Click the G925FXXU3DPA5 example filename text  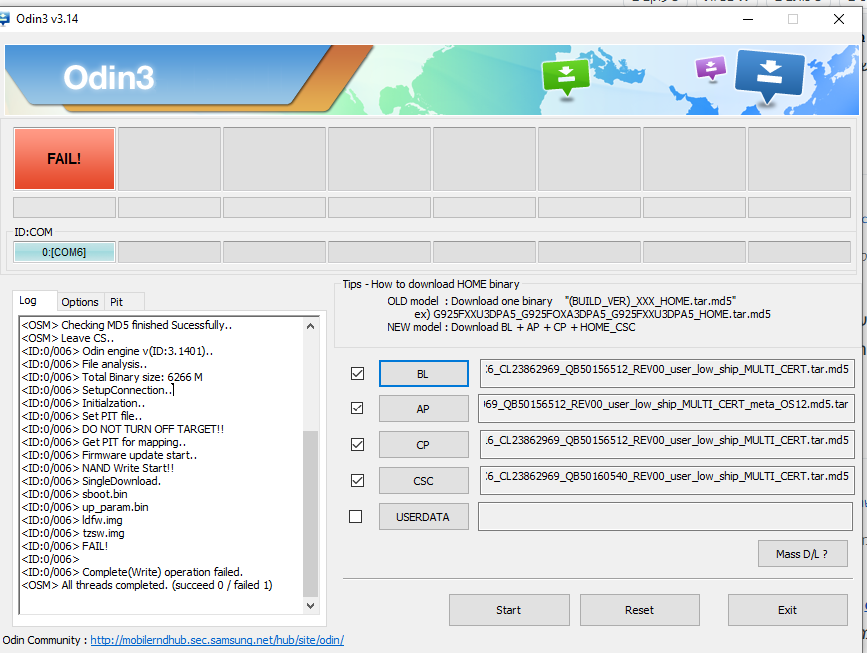coord(602,314)
